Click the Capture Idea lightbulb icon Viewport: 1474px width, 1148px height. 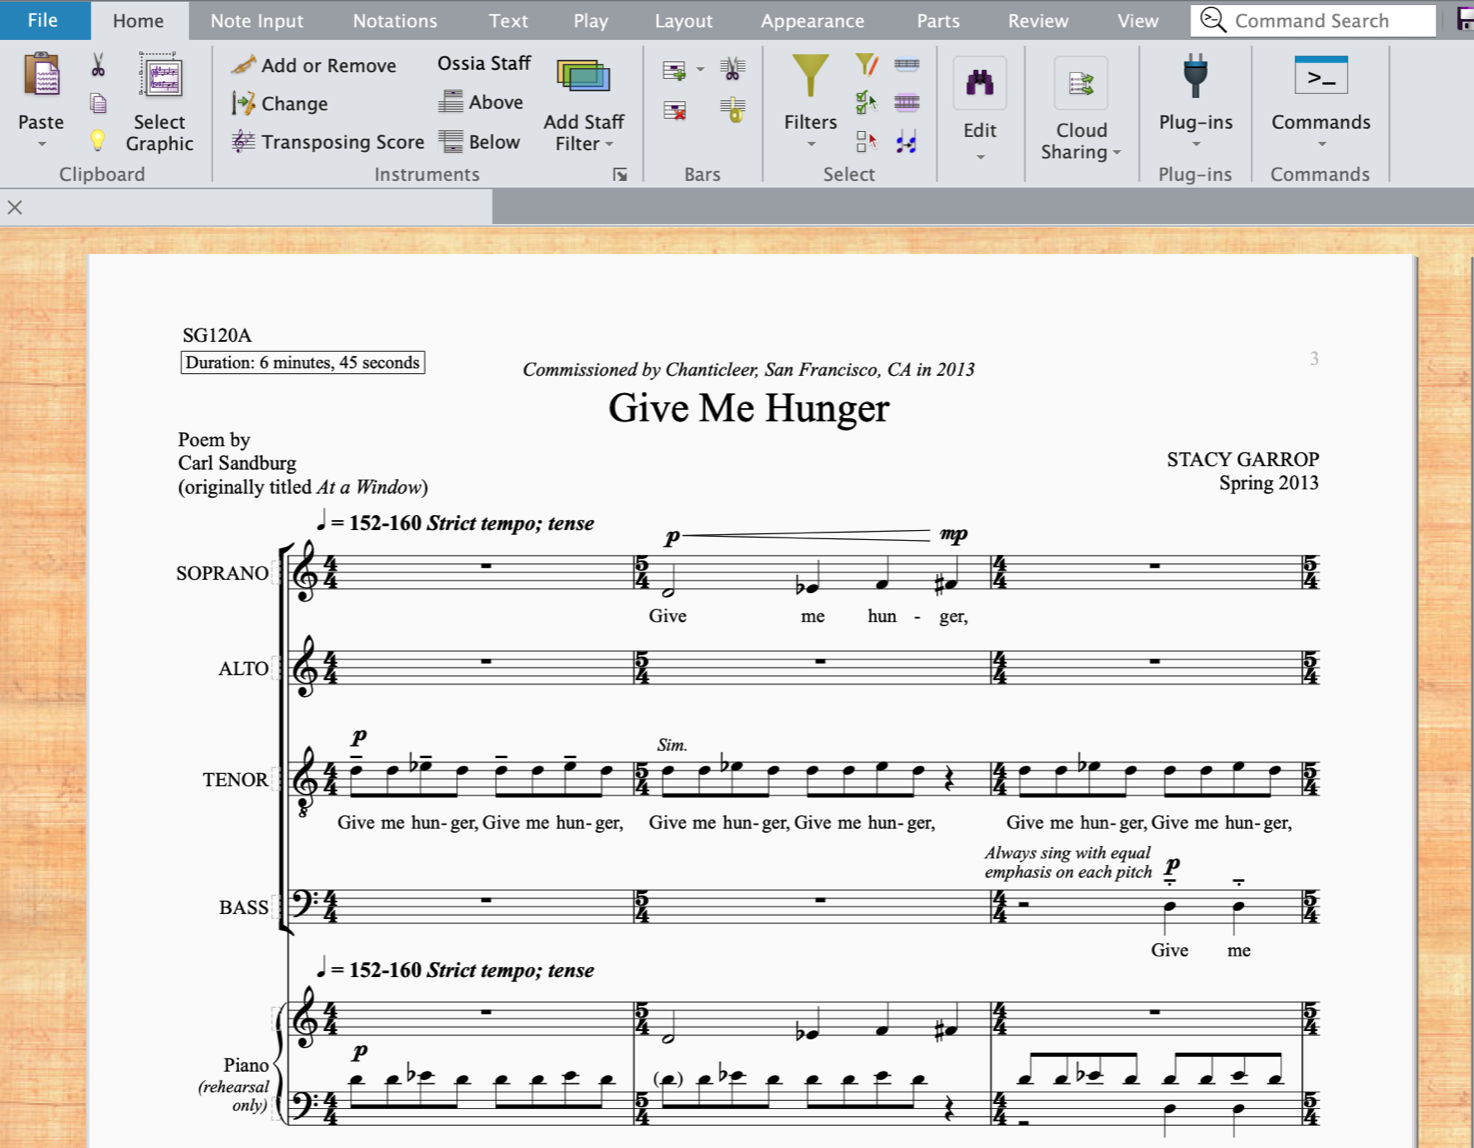pos(98,140)
